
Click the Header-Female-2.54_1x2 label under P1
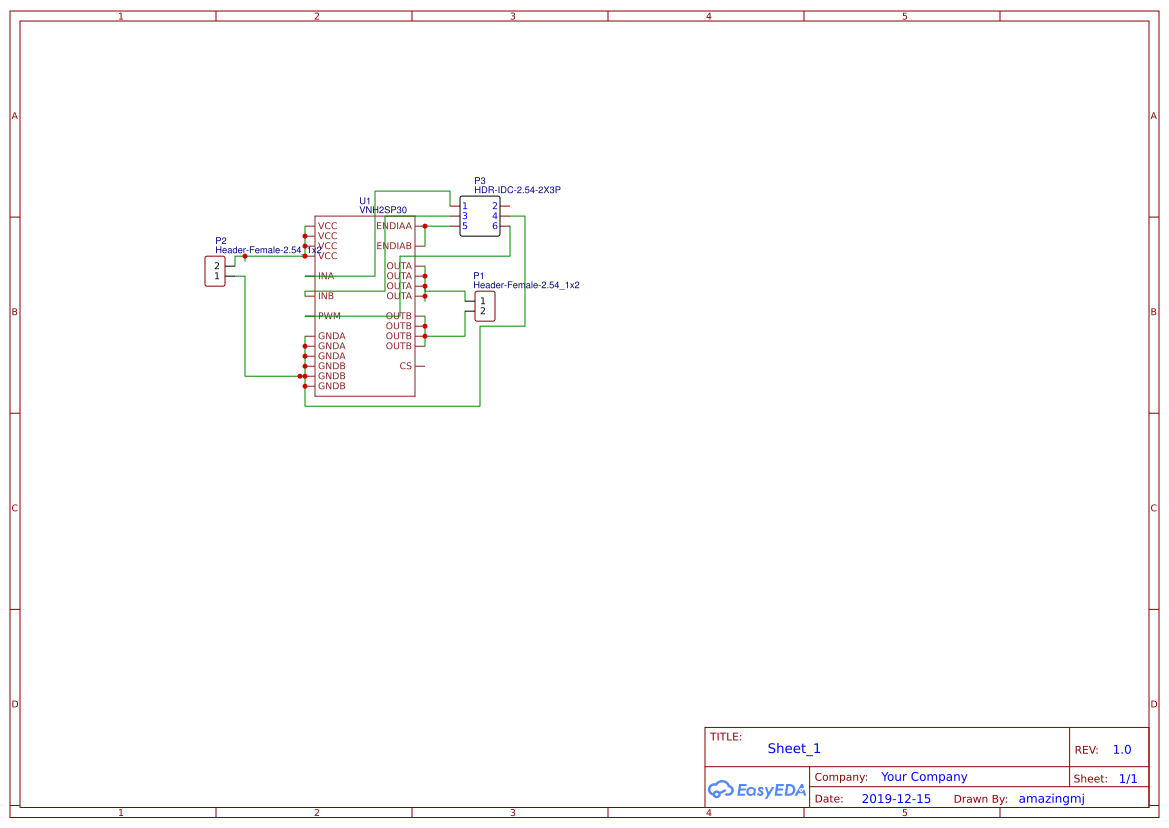pos(526,285)
